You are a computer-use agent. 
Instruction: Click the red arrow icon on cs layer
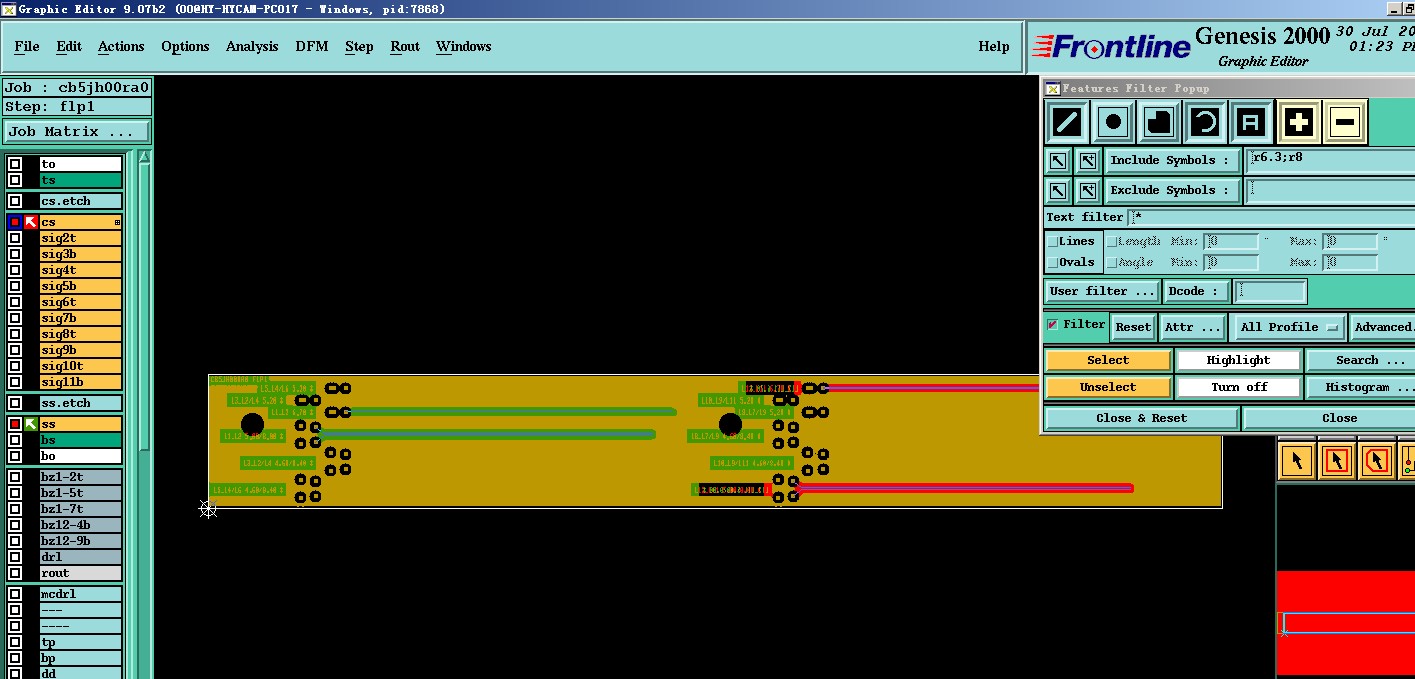(x=31, y=222)
